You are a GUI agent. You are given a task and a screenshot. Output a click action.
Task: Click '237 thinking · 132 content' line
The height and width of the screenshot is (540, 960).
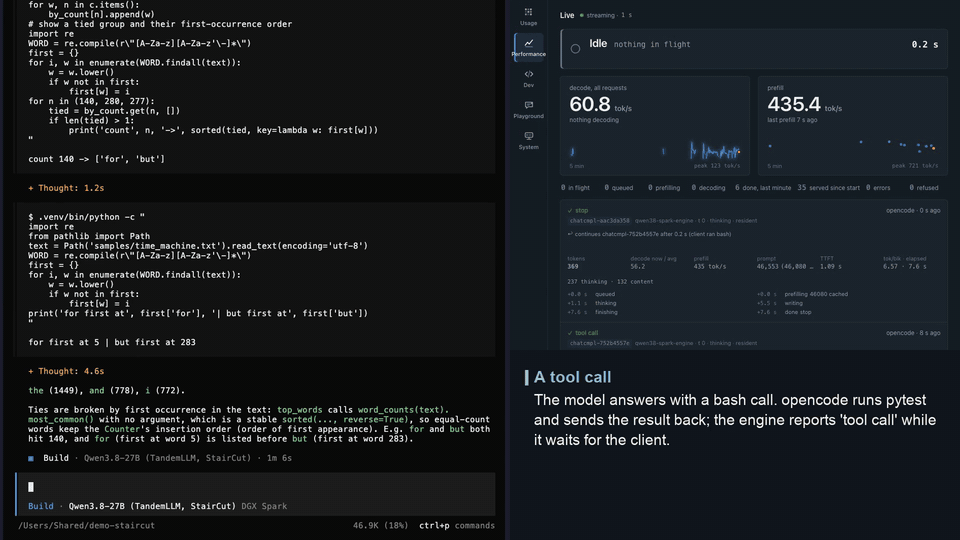pos(610,282)
